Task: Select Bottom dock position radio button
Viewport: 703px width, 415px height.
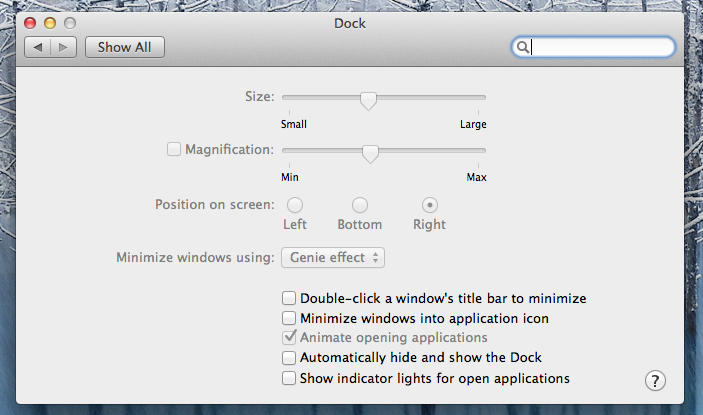Action: pyautogui.click(x=360, y=205)
